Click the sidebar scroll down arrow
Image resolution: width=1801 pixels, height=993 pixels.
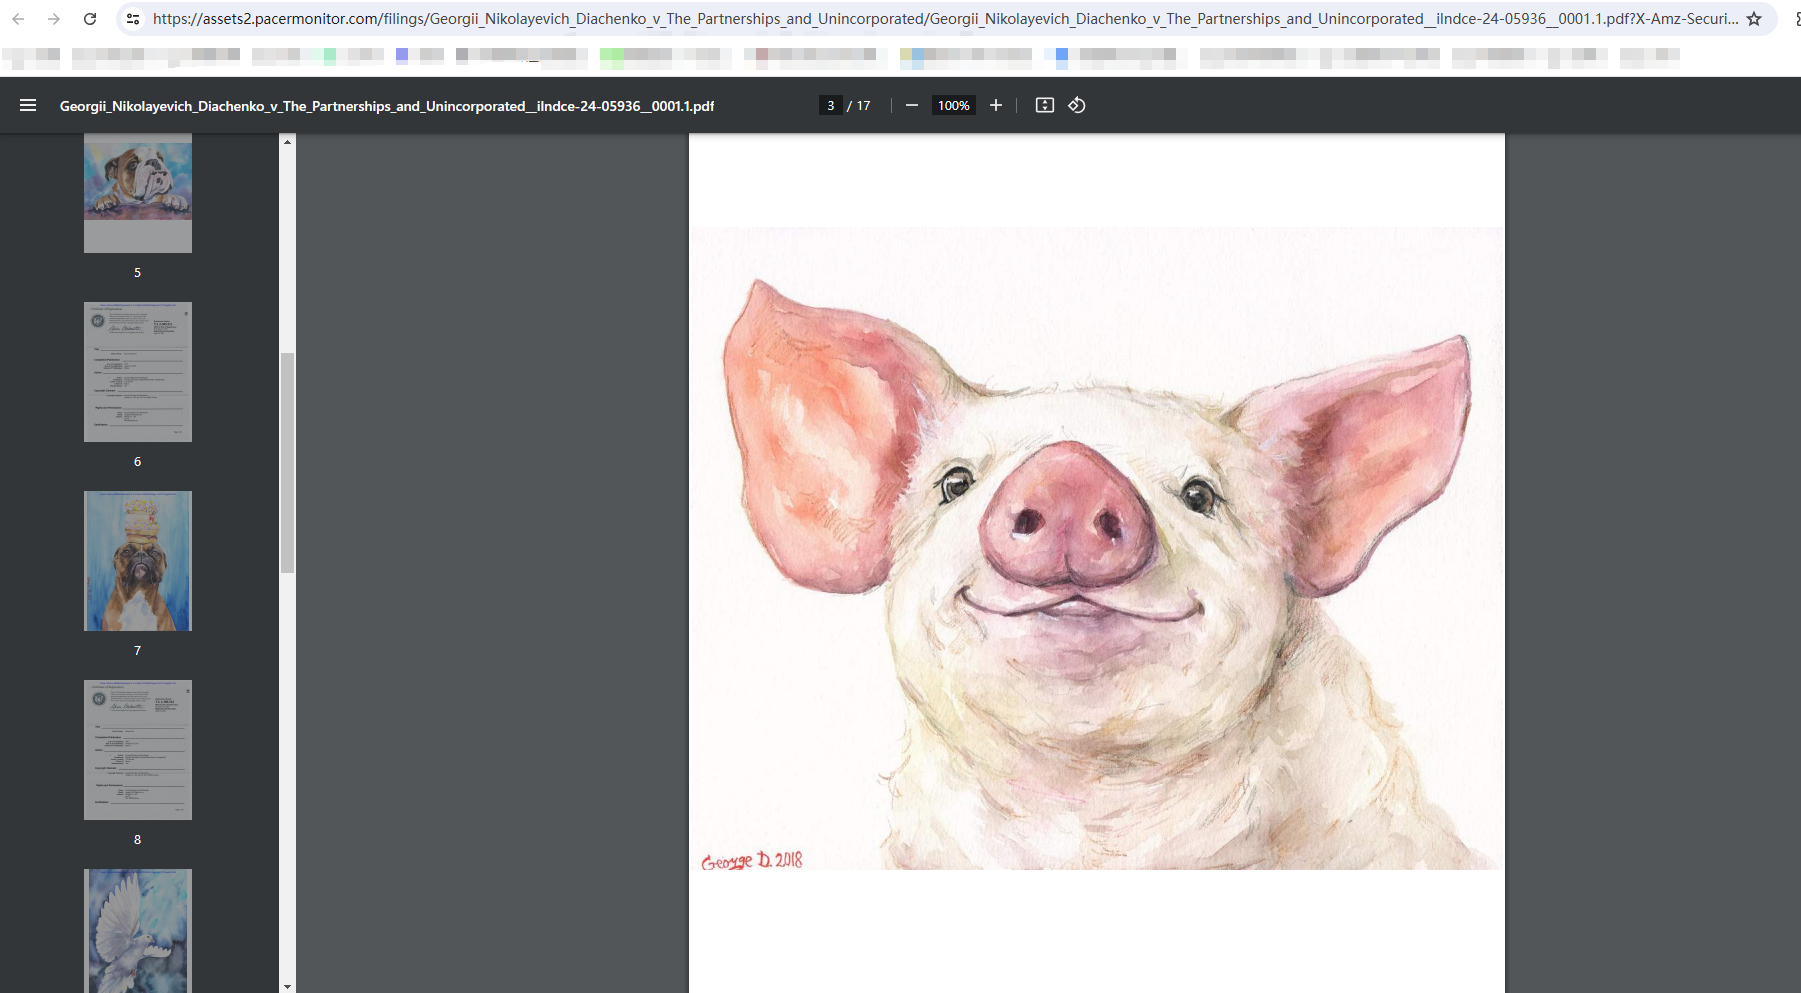click(288, 986)
